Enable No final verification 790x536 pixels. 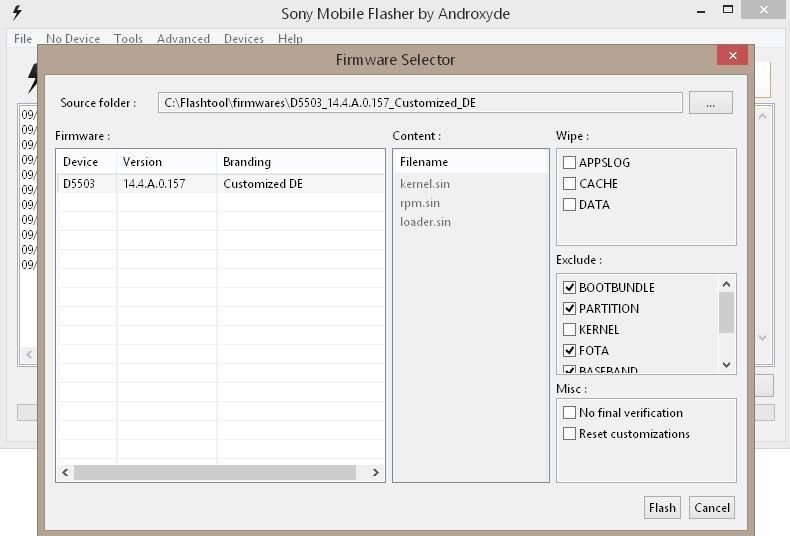click(x=569, y=413)
